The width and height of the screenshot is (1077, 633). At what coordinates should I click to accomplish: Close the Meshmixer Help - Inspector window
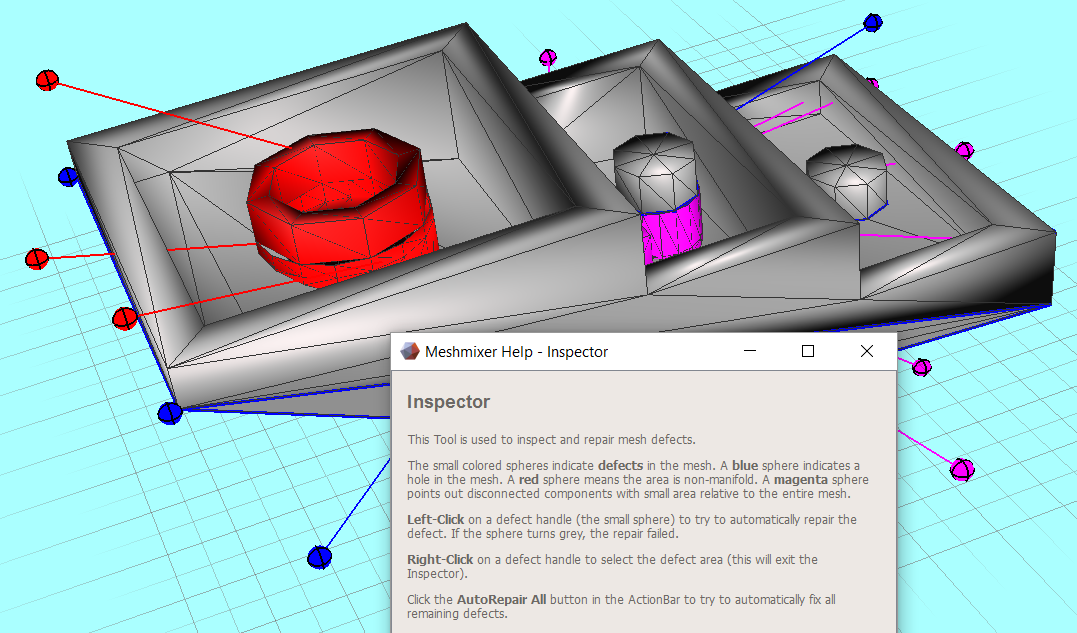point(866,351)
